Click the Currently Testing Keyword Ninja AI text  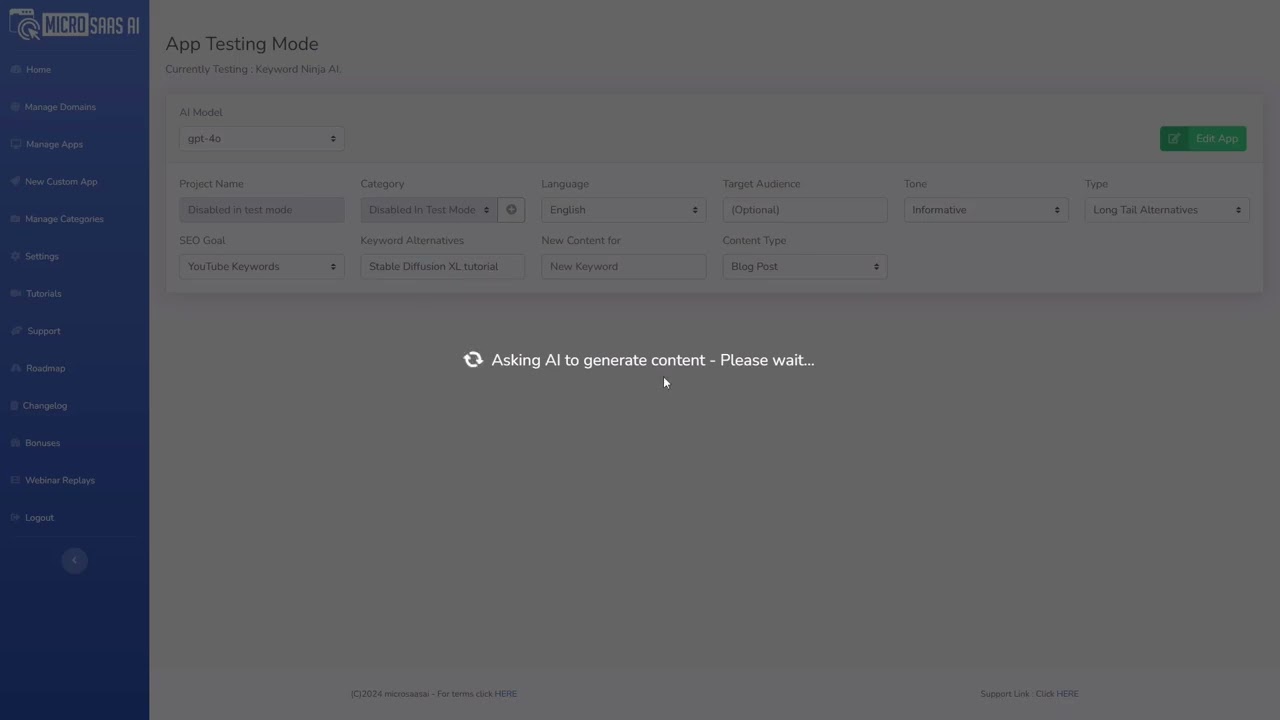point(253,69)
